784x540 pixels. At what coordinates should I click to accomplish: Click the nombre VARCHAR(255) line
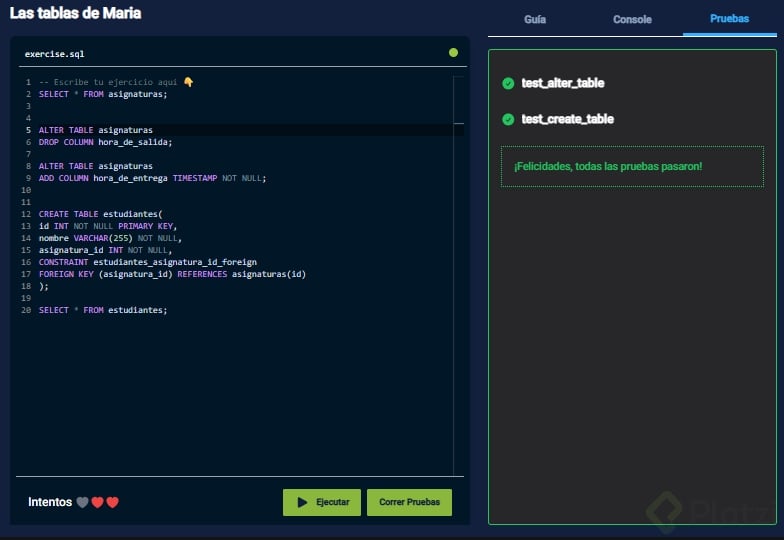pos(110,238)
